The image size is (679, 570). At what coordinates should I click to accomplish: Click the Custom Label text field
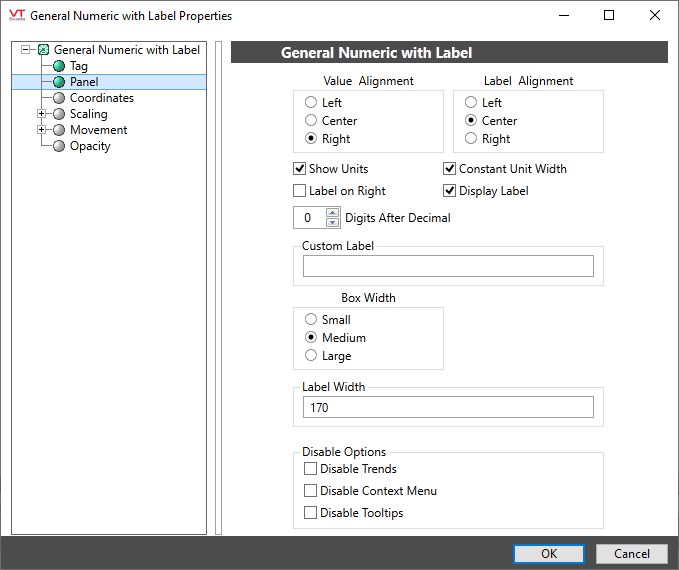[448, 266]
